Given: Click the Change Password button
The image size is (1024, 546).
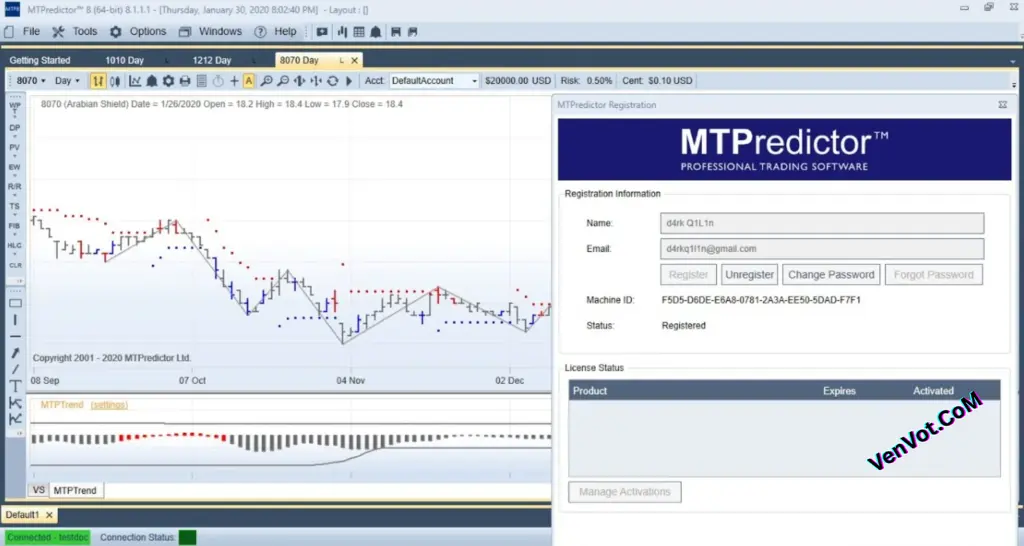Looking at the screenshot, I should click(x=831, y=275).
